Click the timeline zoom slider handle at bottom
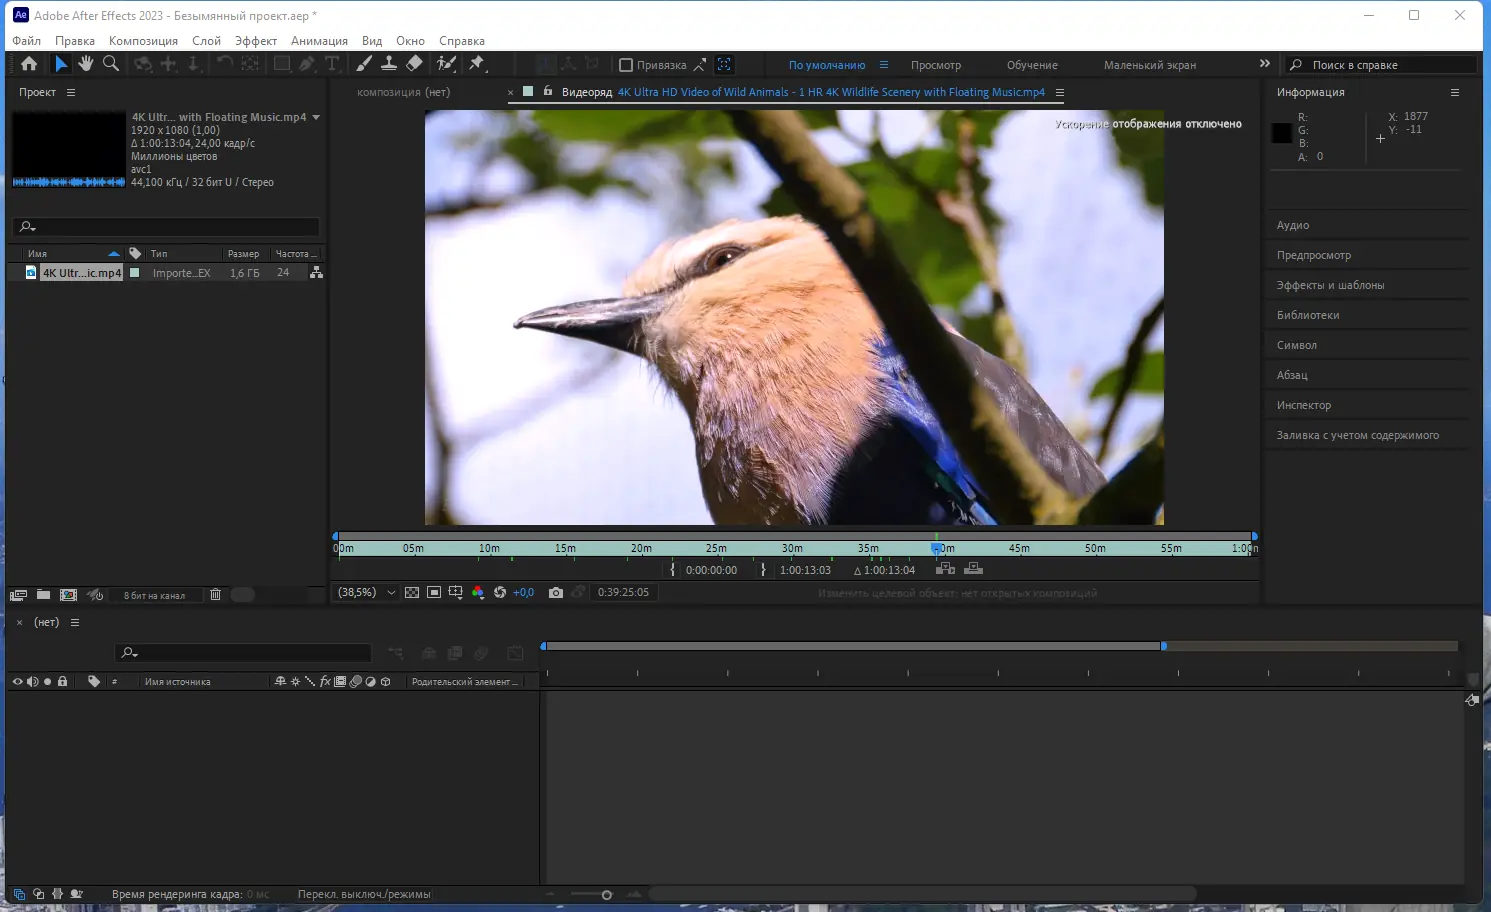The width and height of the screenshot is (1491, 912). (x=607, y=895)
